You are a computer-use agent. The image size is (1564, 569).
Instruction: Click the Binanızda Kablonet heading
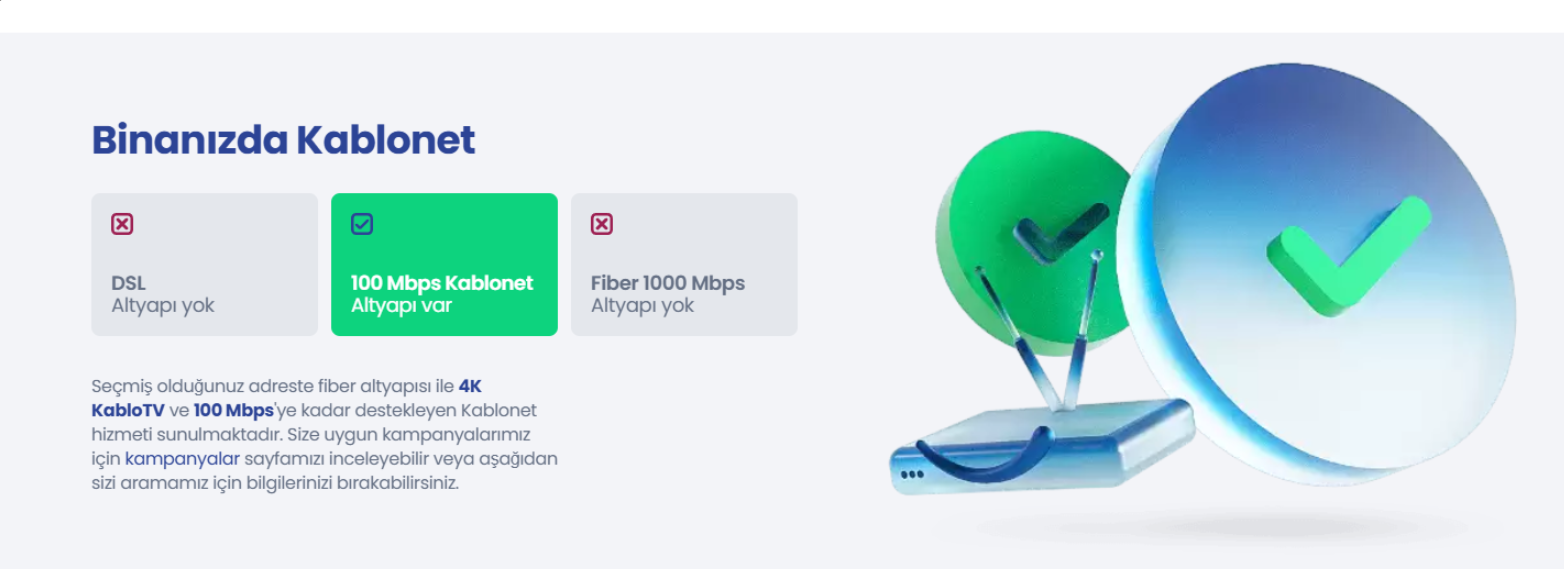pos(283,140)
